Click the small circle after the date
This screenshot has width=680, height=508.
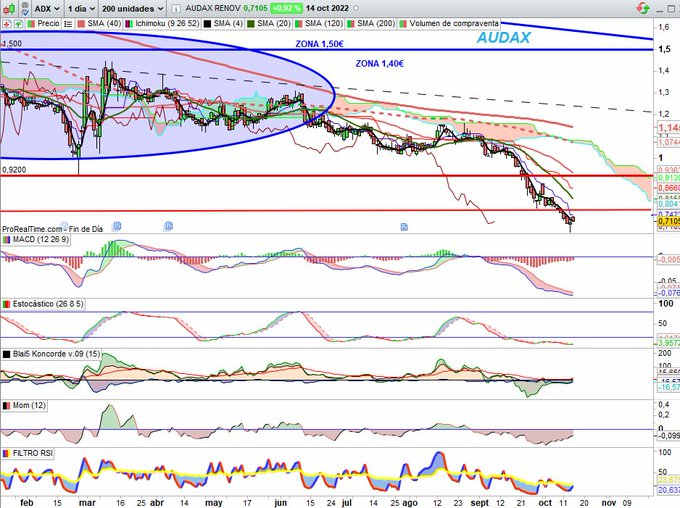pyautogui.click(x=356, y=8)
